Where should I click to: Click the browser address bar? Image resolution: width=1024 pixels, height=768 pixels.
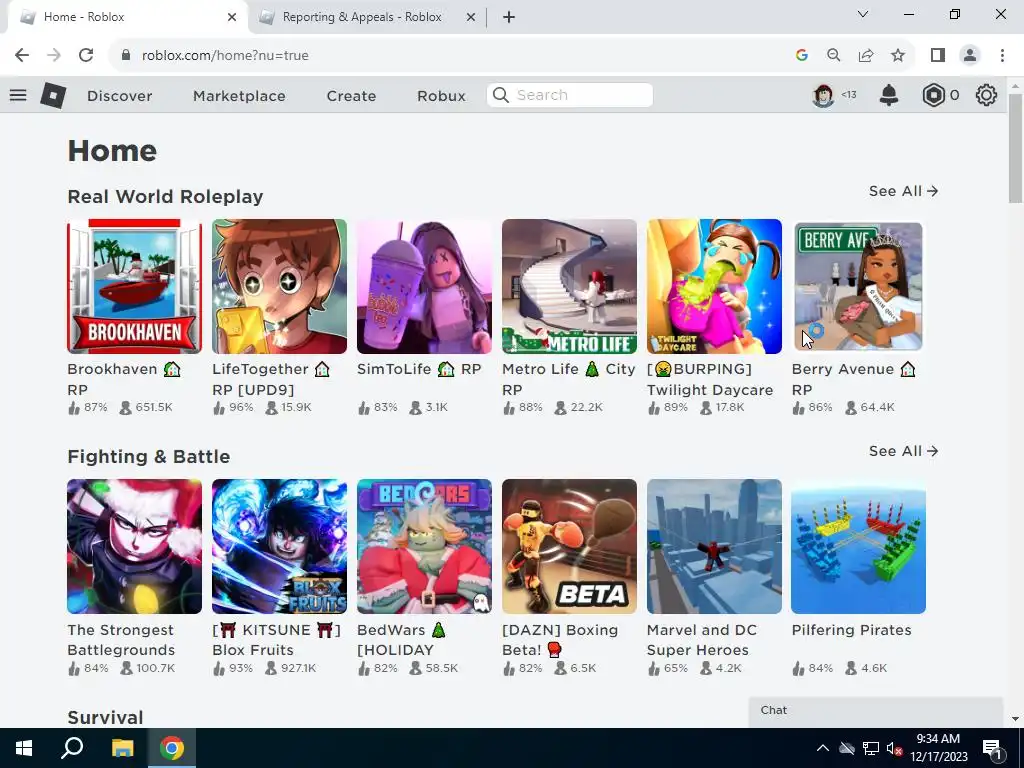click(451, 56)
